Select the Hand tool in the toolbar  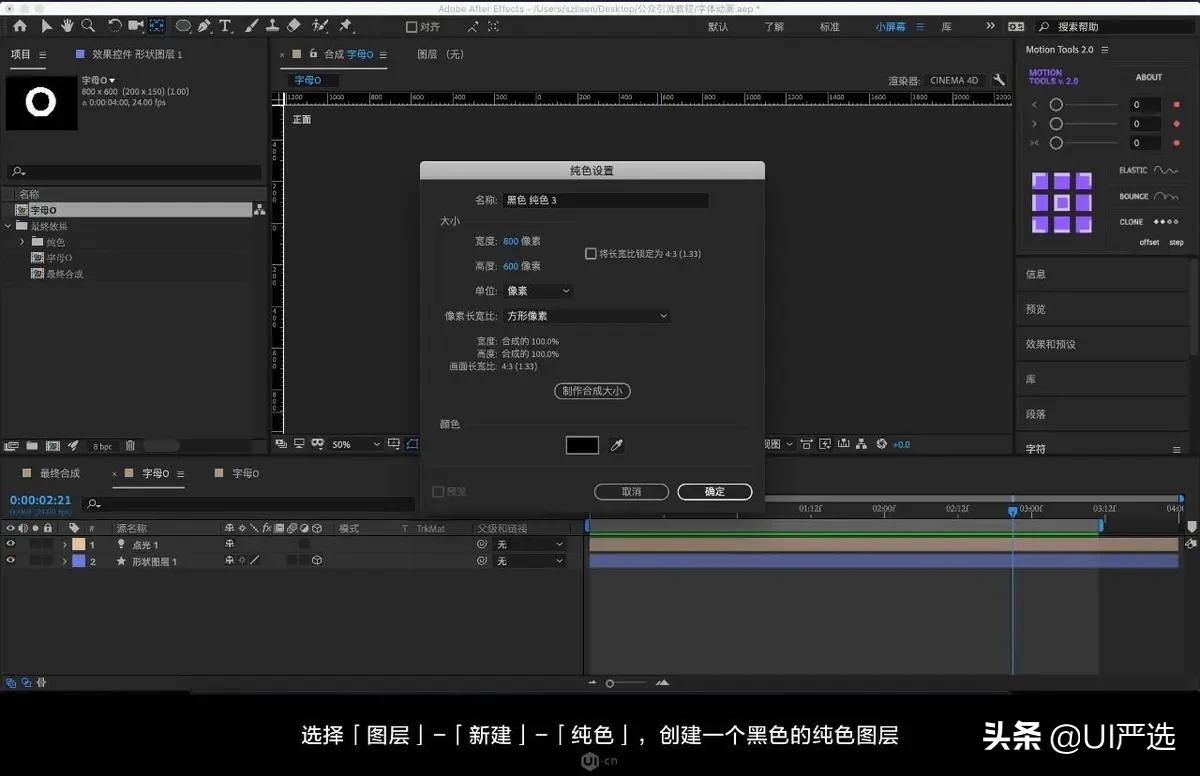66,26
